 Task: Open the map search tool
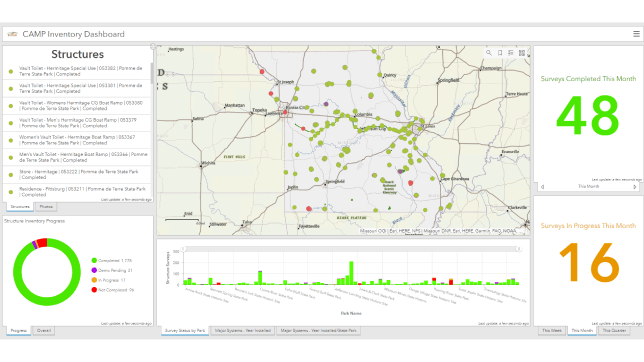tap(489, 53)
